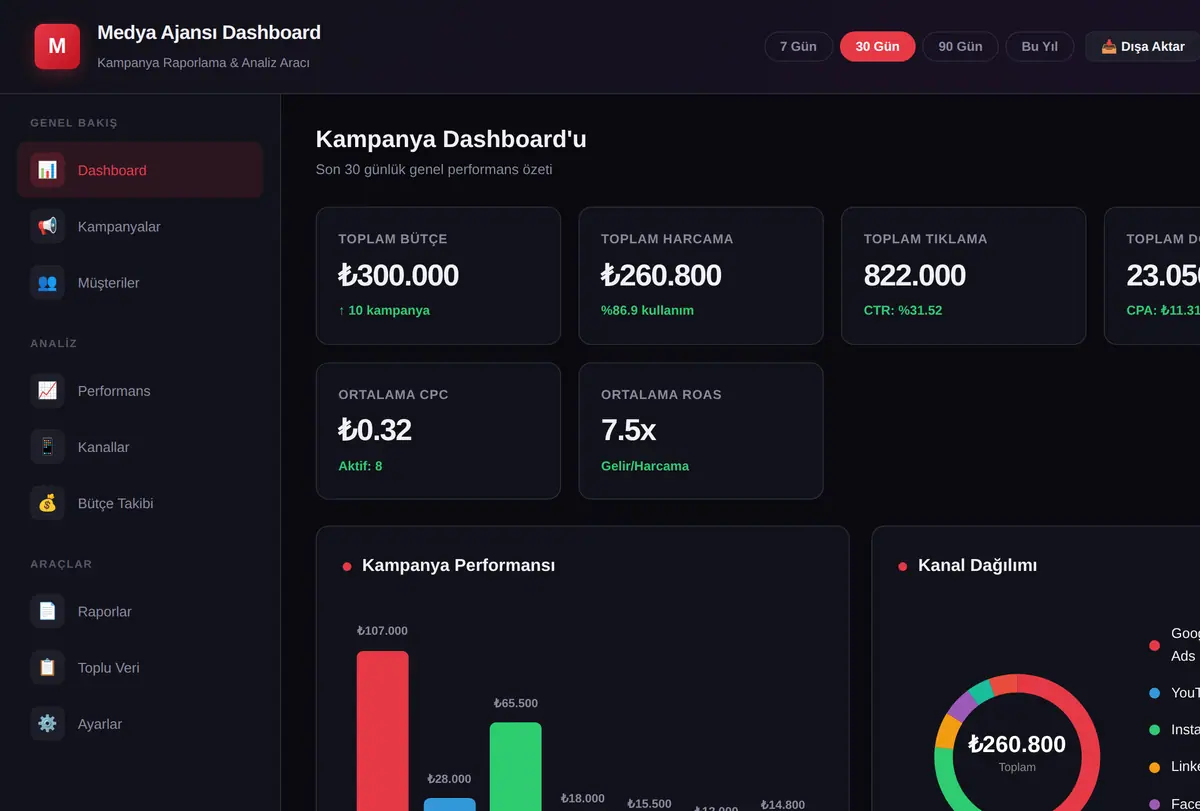Open Müşteriler from the sidebar
Screen dimensions: 1200x811
point(140,282)
